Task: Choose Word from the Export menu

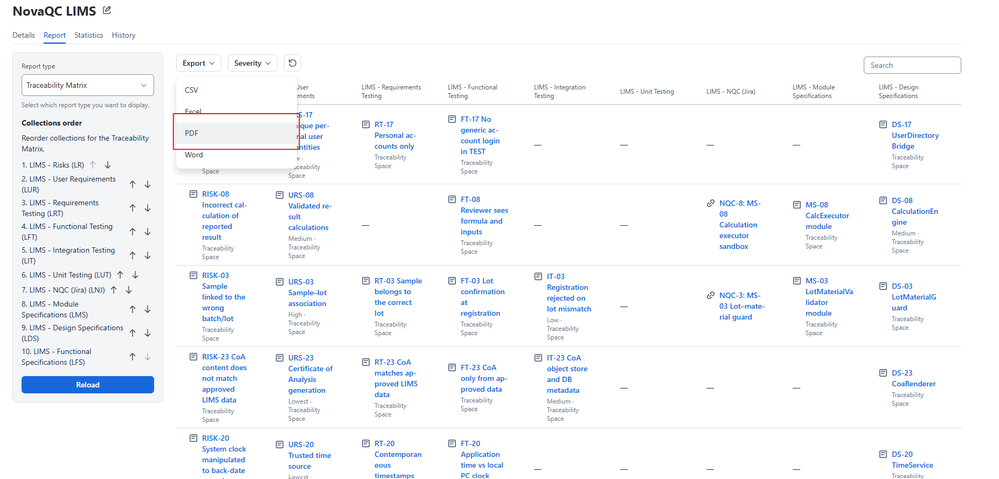Action: [236, 155]
